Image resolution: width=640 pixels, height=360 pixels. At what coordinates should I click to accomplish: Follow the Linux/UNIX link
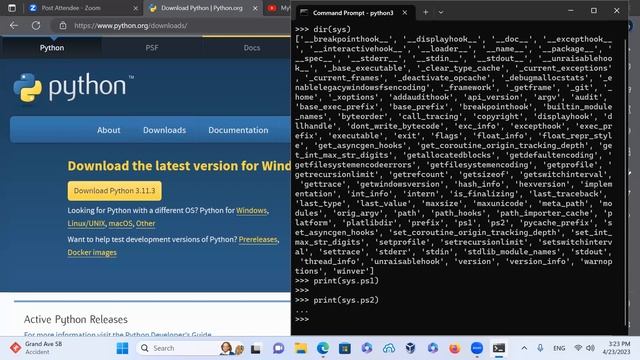(x=86, y=224)
